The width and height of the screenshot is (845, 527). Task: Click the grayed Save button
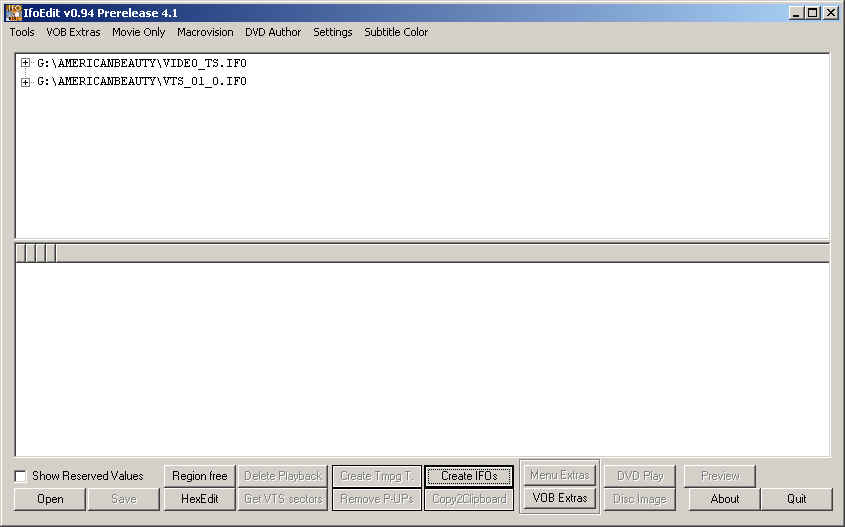coord(124,499)
